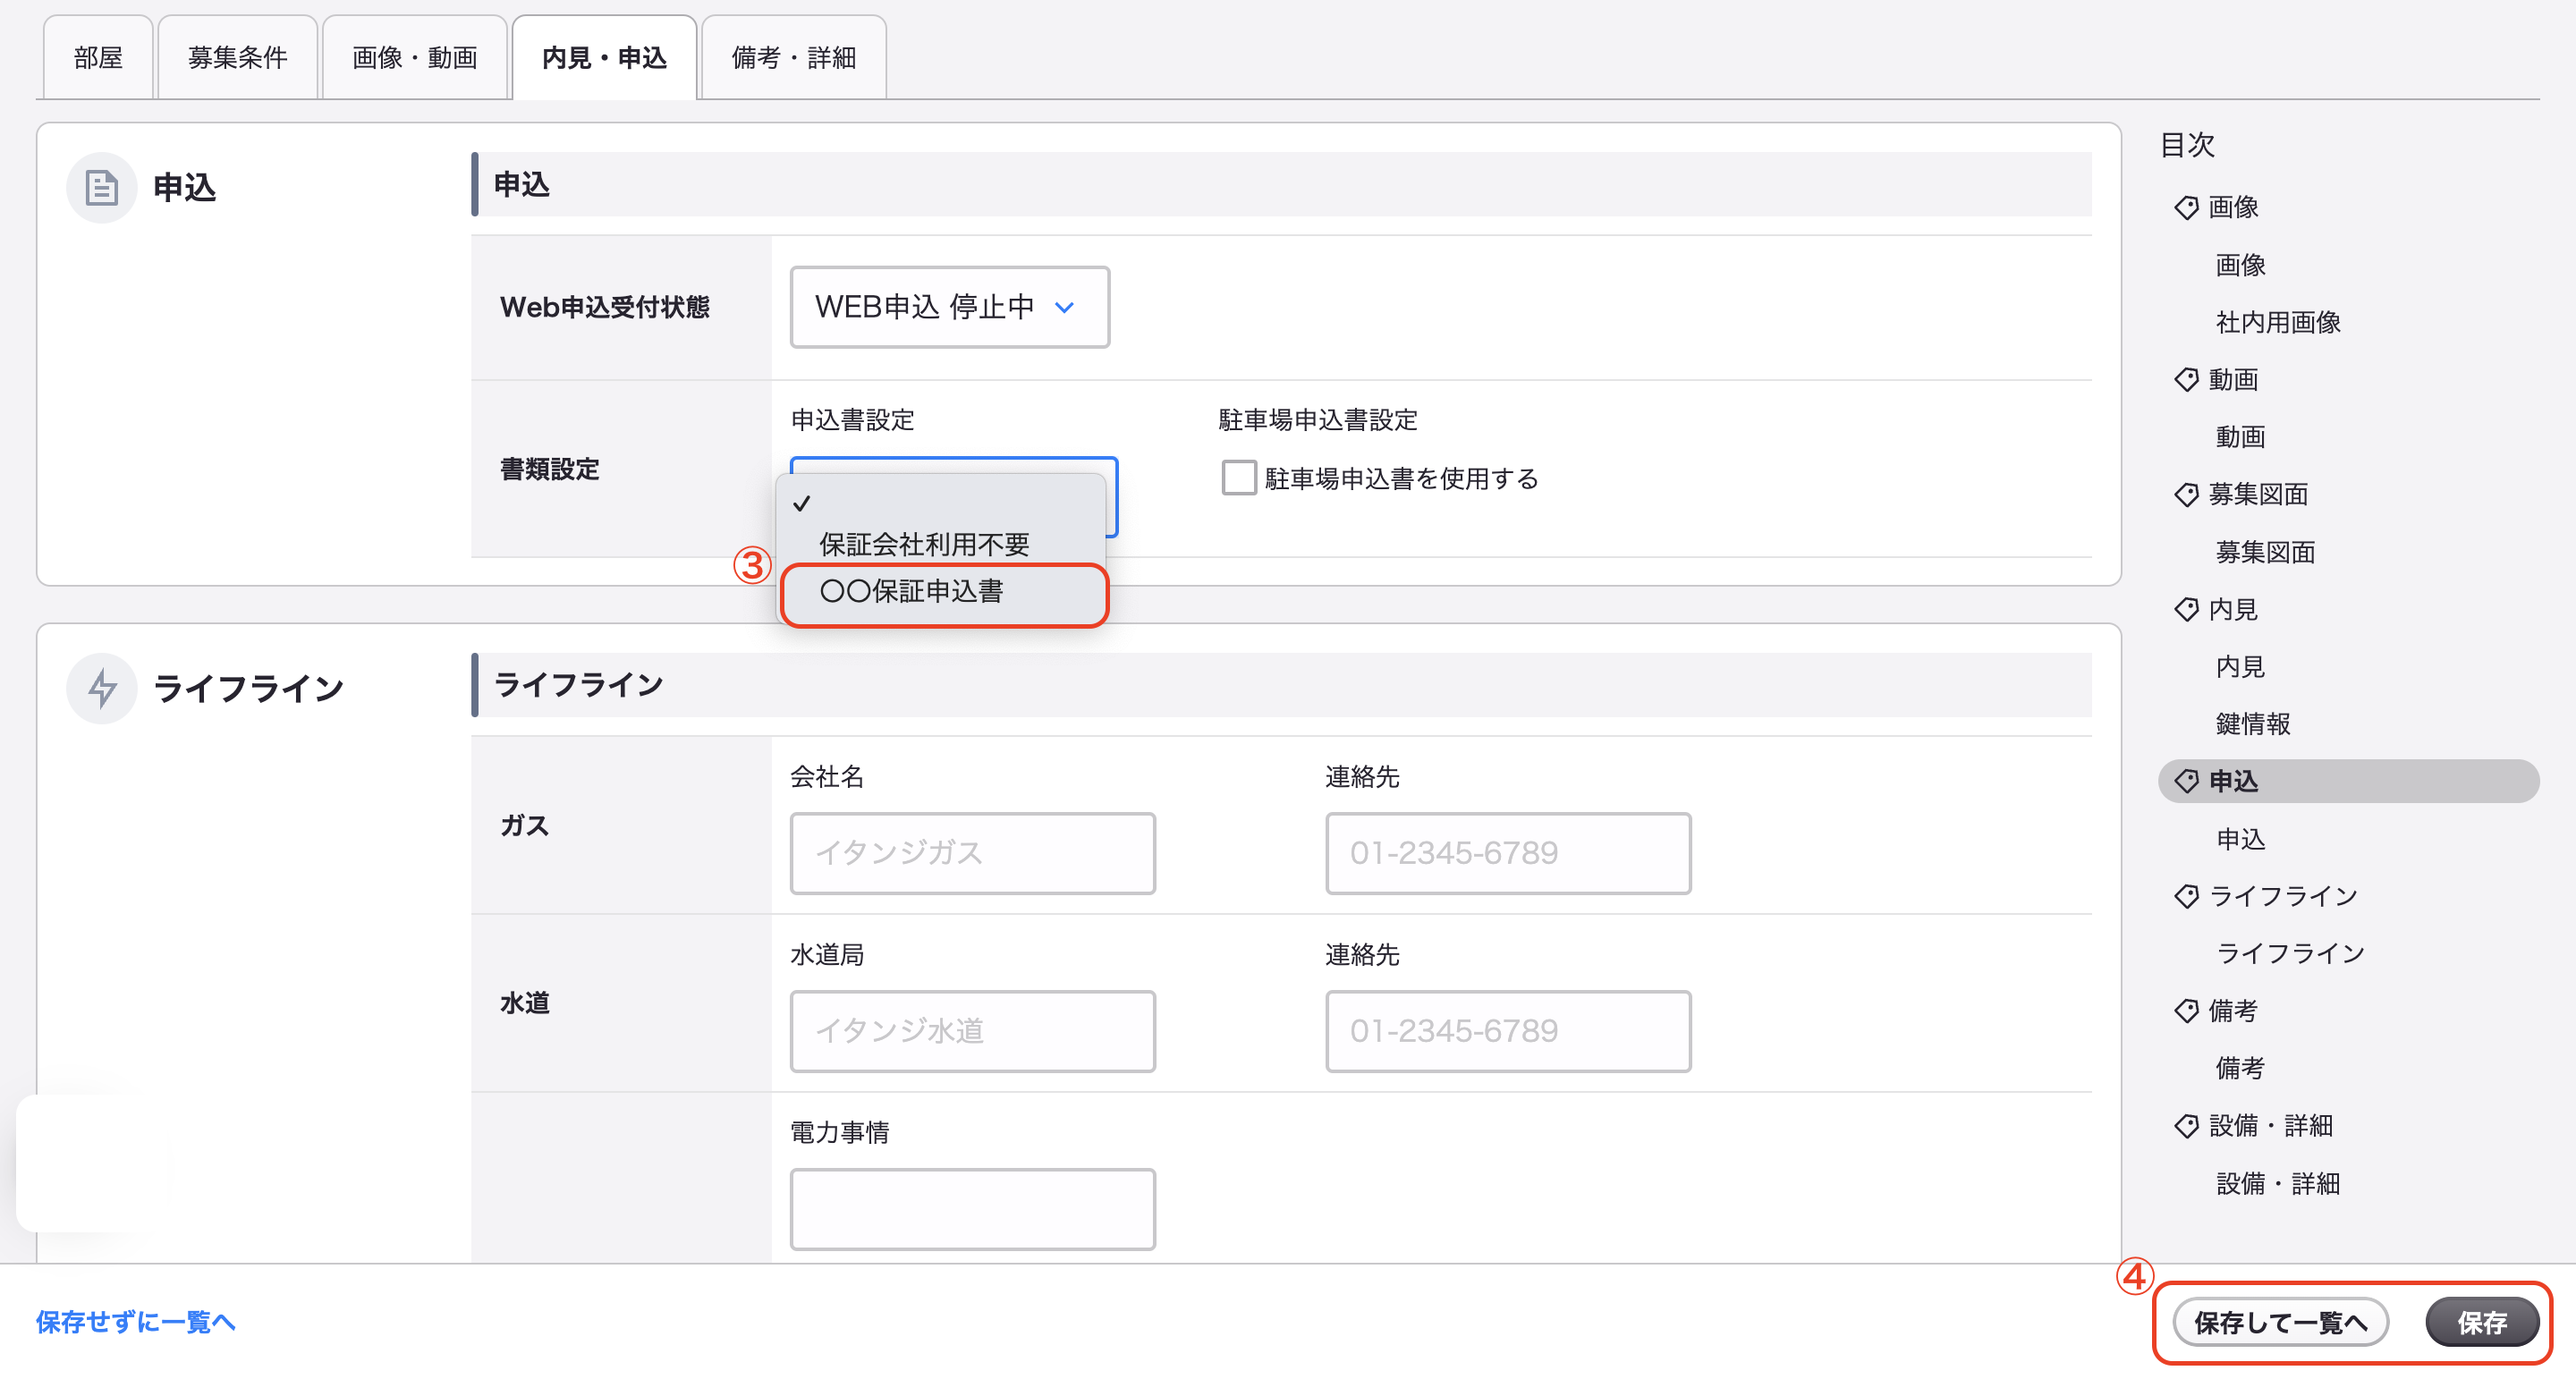Open the 部屋 tab

tap(98, 57)
